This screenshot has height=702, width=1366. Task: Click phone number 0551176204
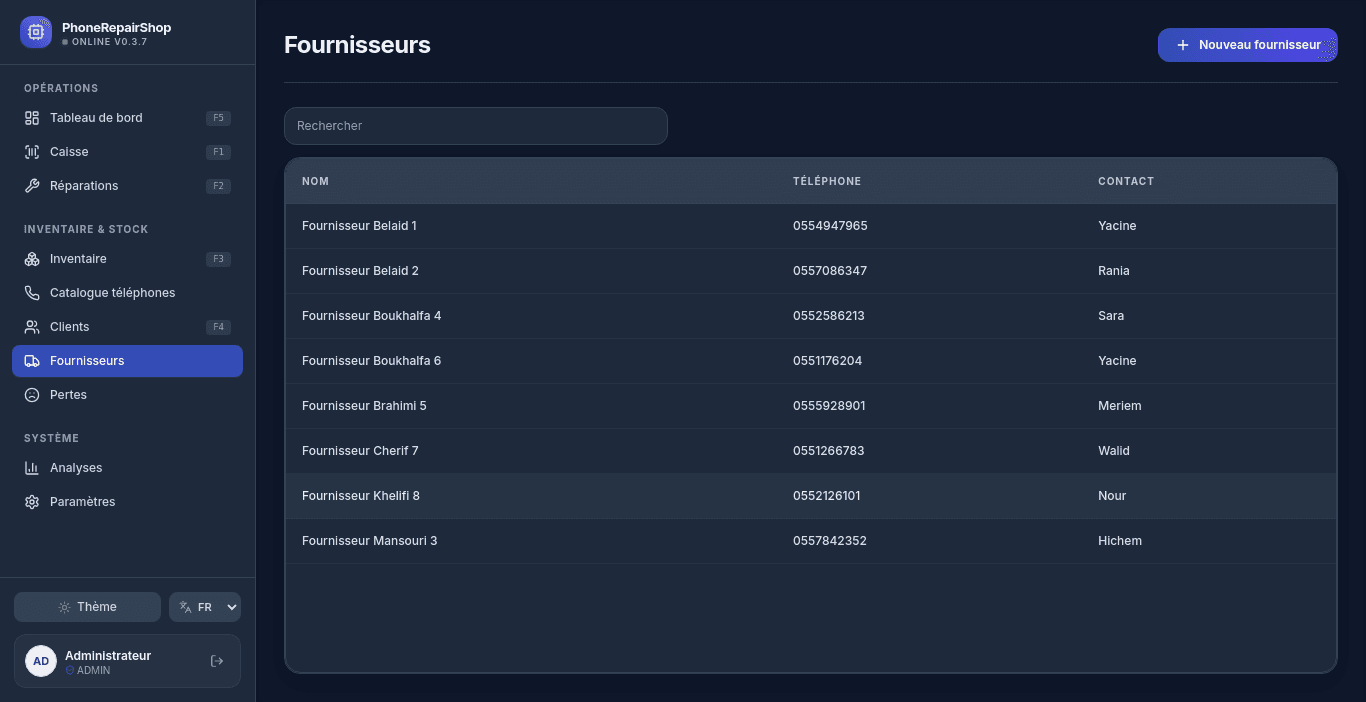click(827, 361)
